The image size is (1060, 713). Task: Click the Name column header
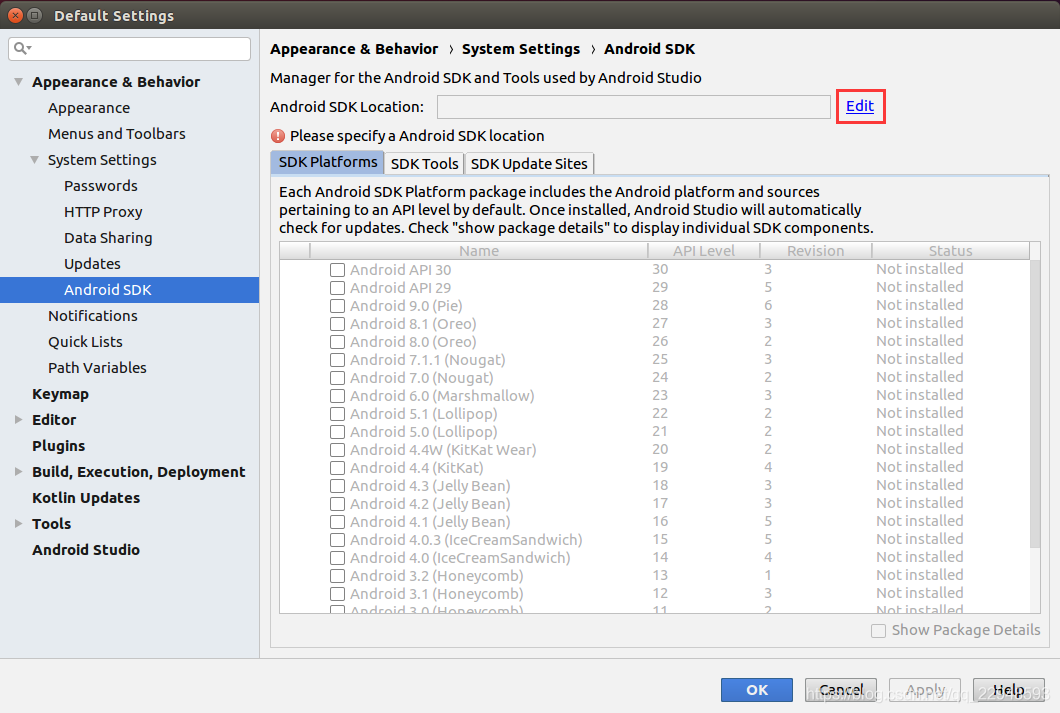click(479, 251)
